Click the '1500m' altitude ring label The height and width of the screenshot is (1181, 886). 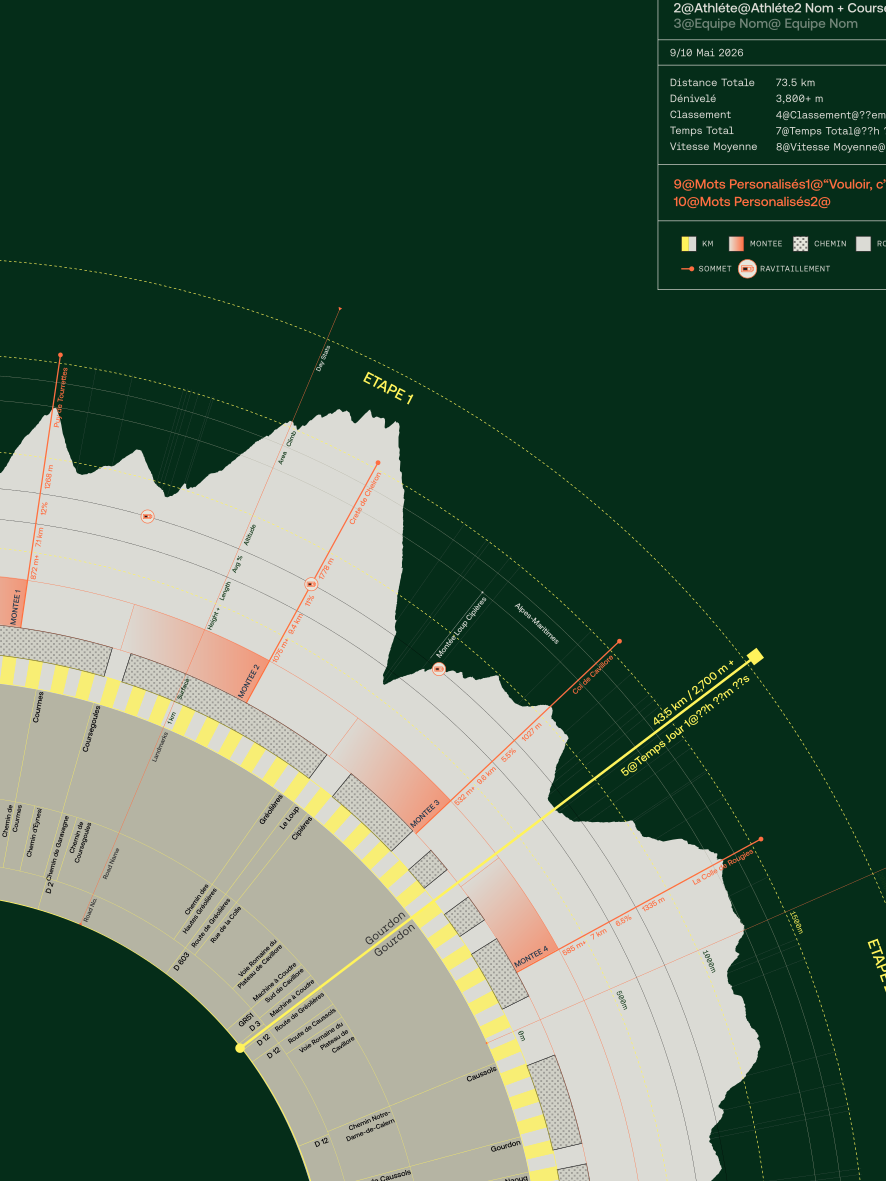[796, 923]
